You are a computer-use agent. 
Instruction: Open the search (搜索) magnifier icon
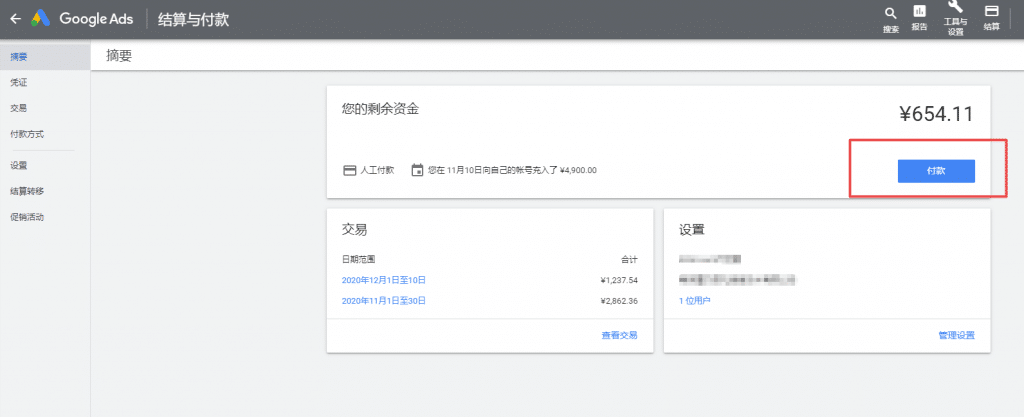891,13
